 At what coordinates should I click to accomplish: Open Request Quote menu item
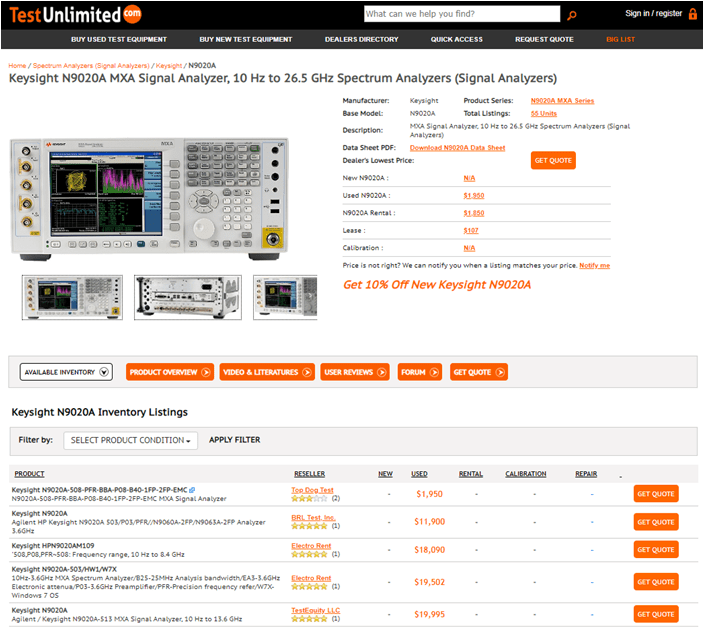(544, 40)
